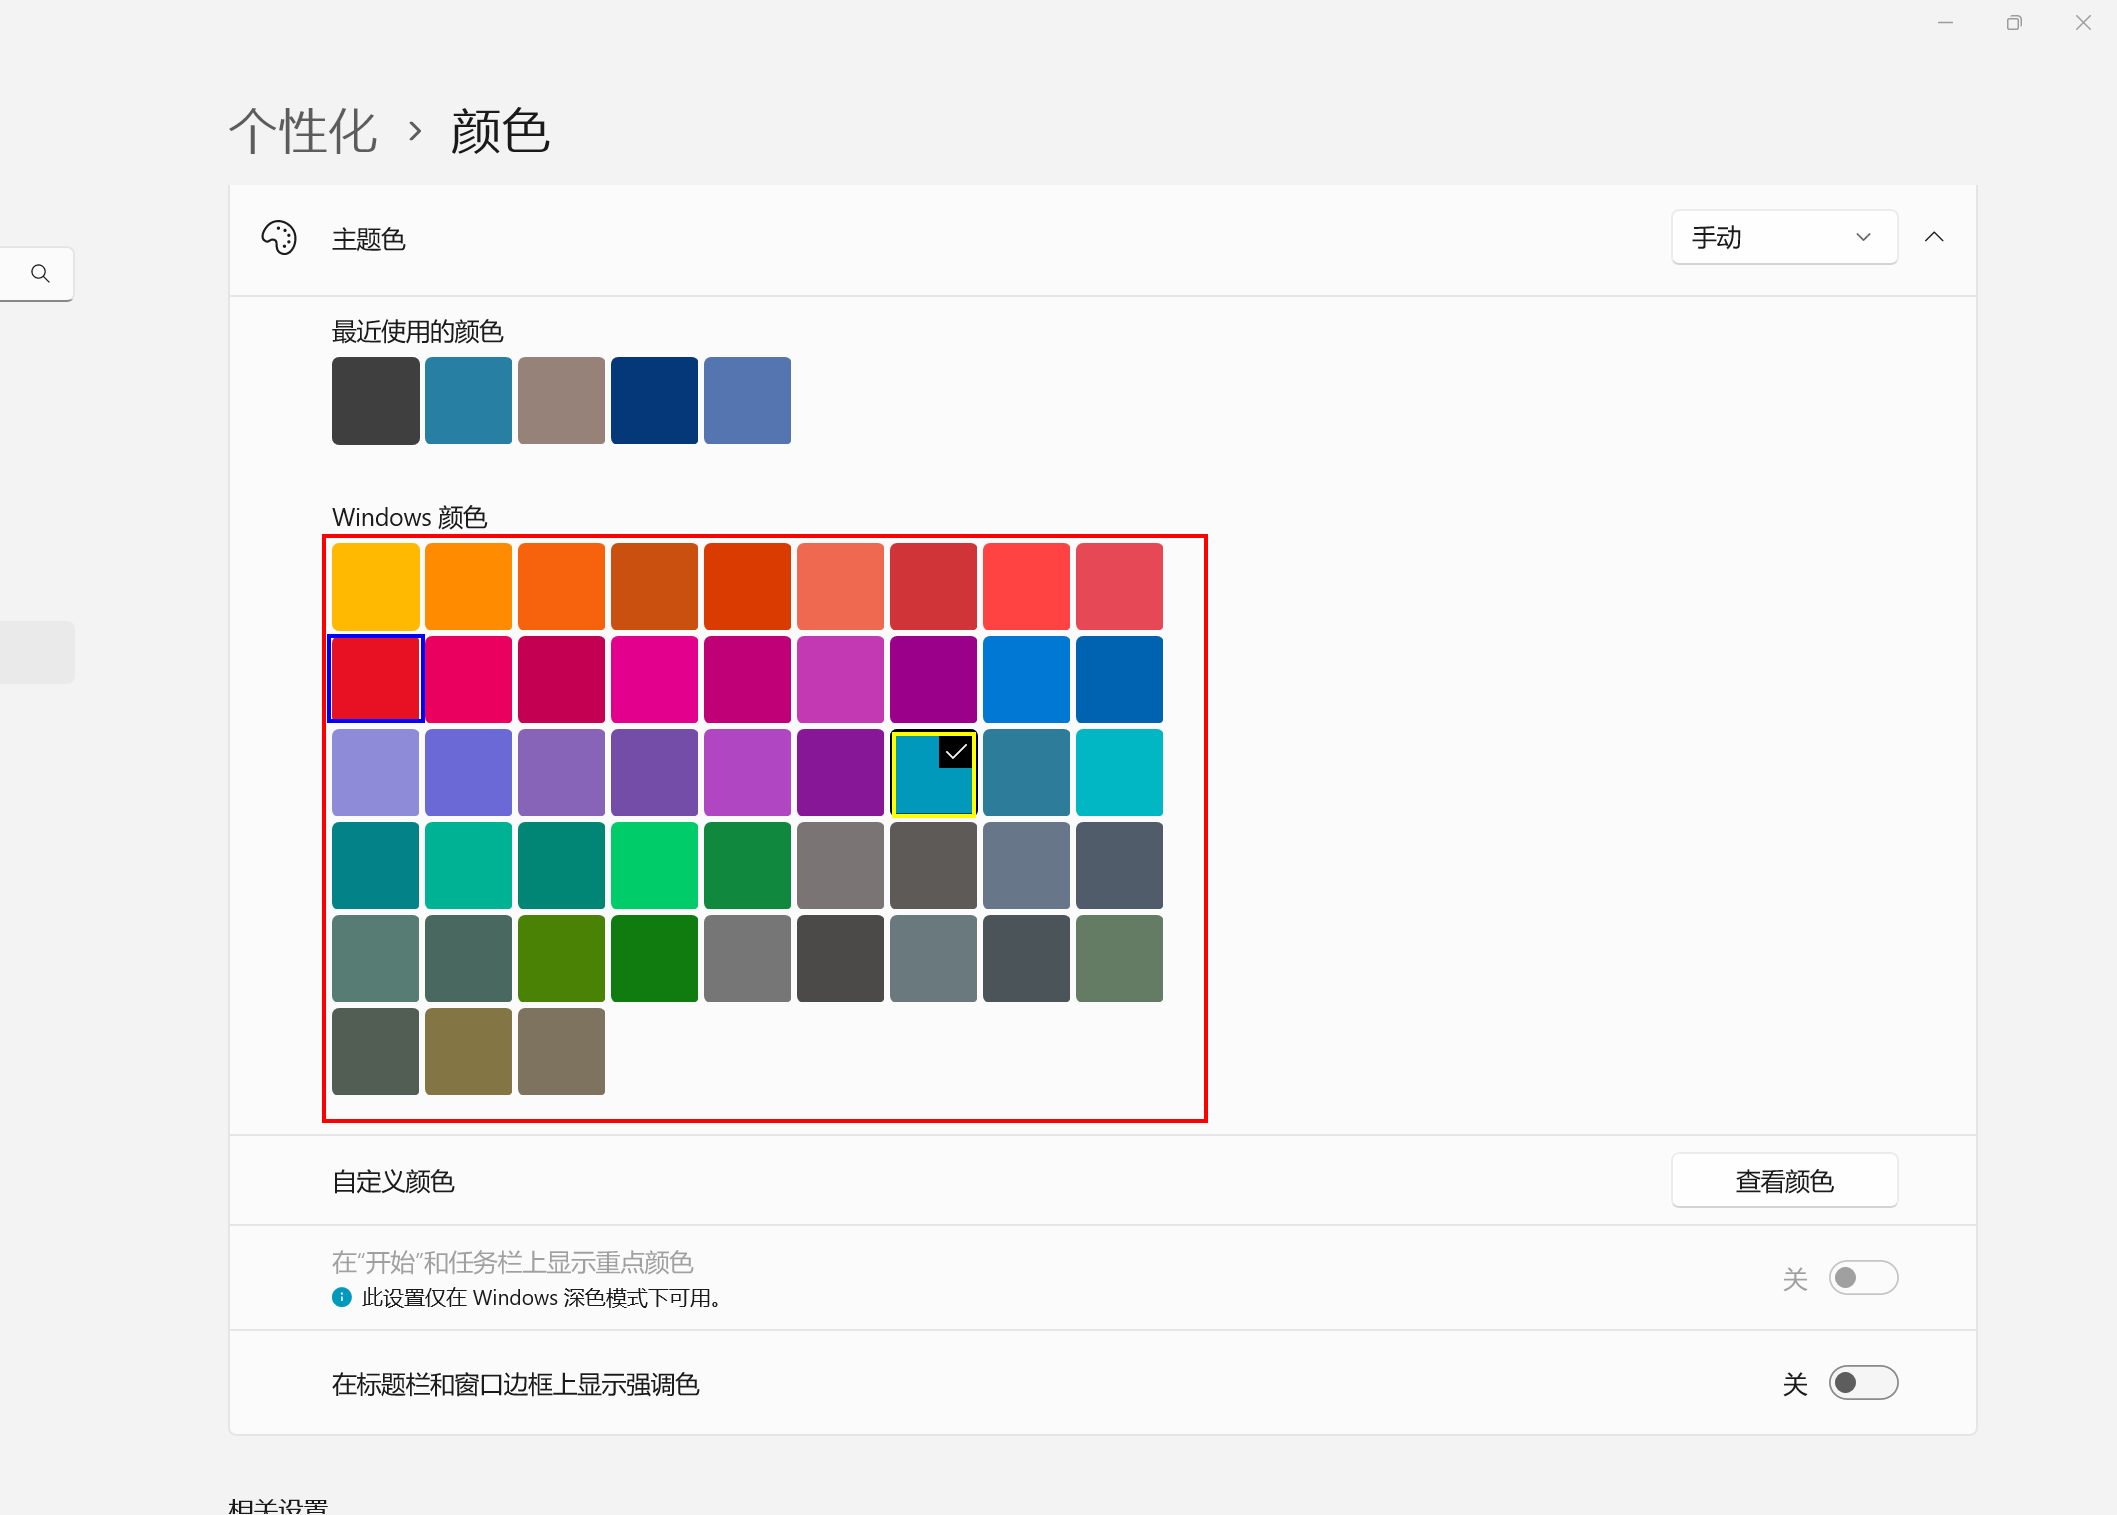The image size is (2117, 1515).
Task: Click the highlighted sidebar navigation item
Action: point(37,652)
